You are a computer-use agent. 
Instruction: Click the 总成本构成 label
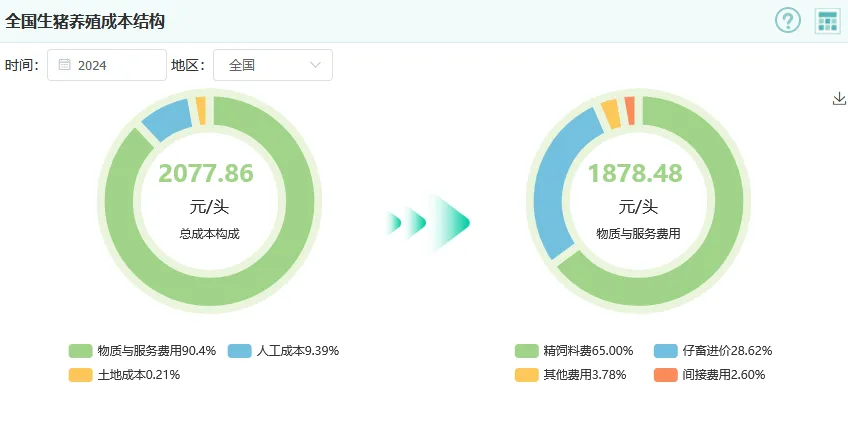click(x=209, y=234)
